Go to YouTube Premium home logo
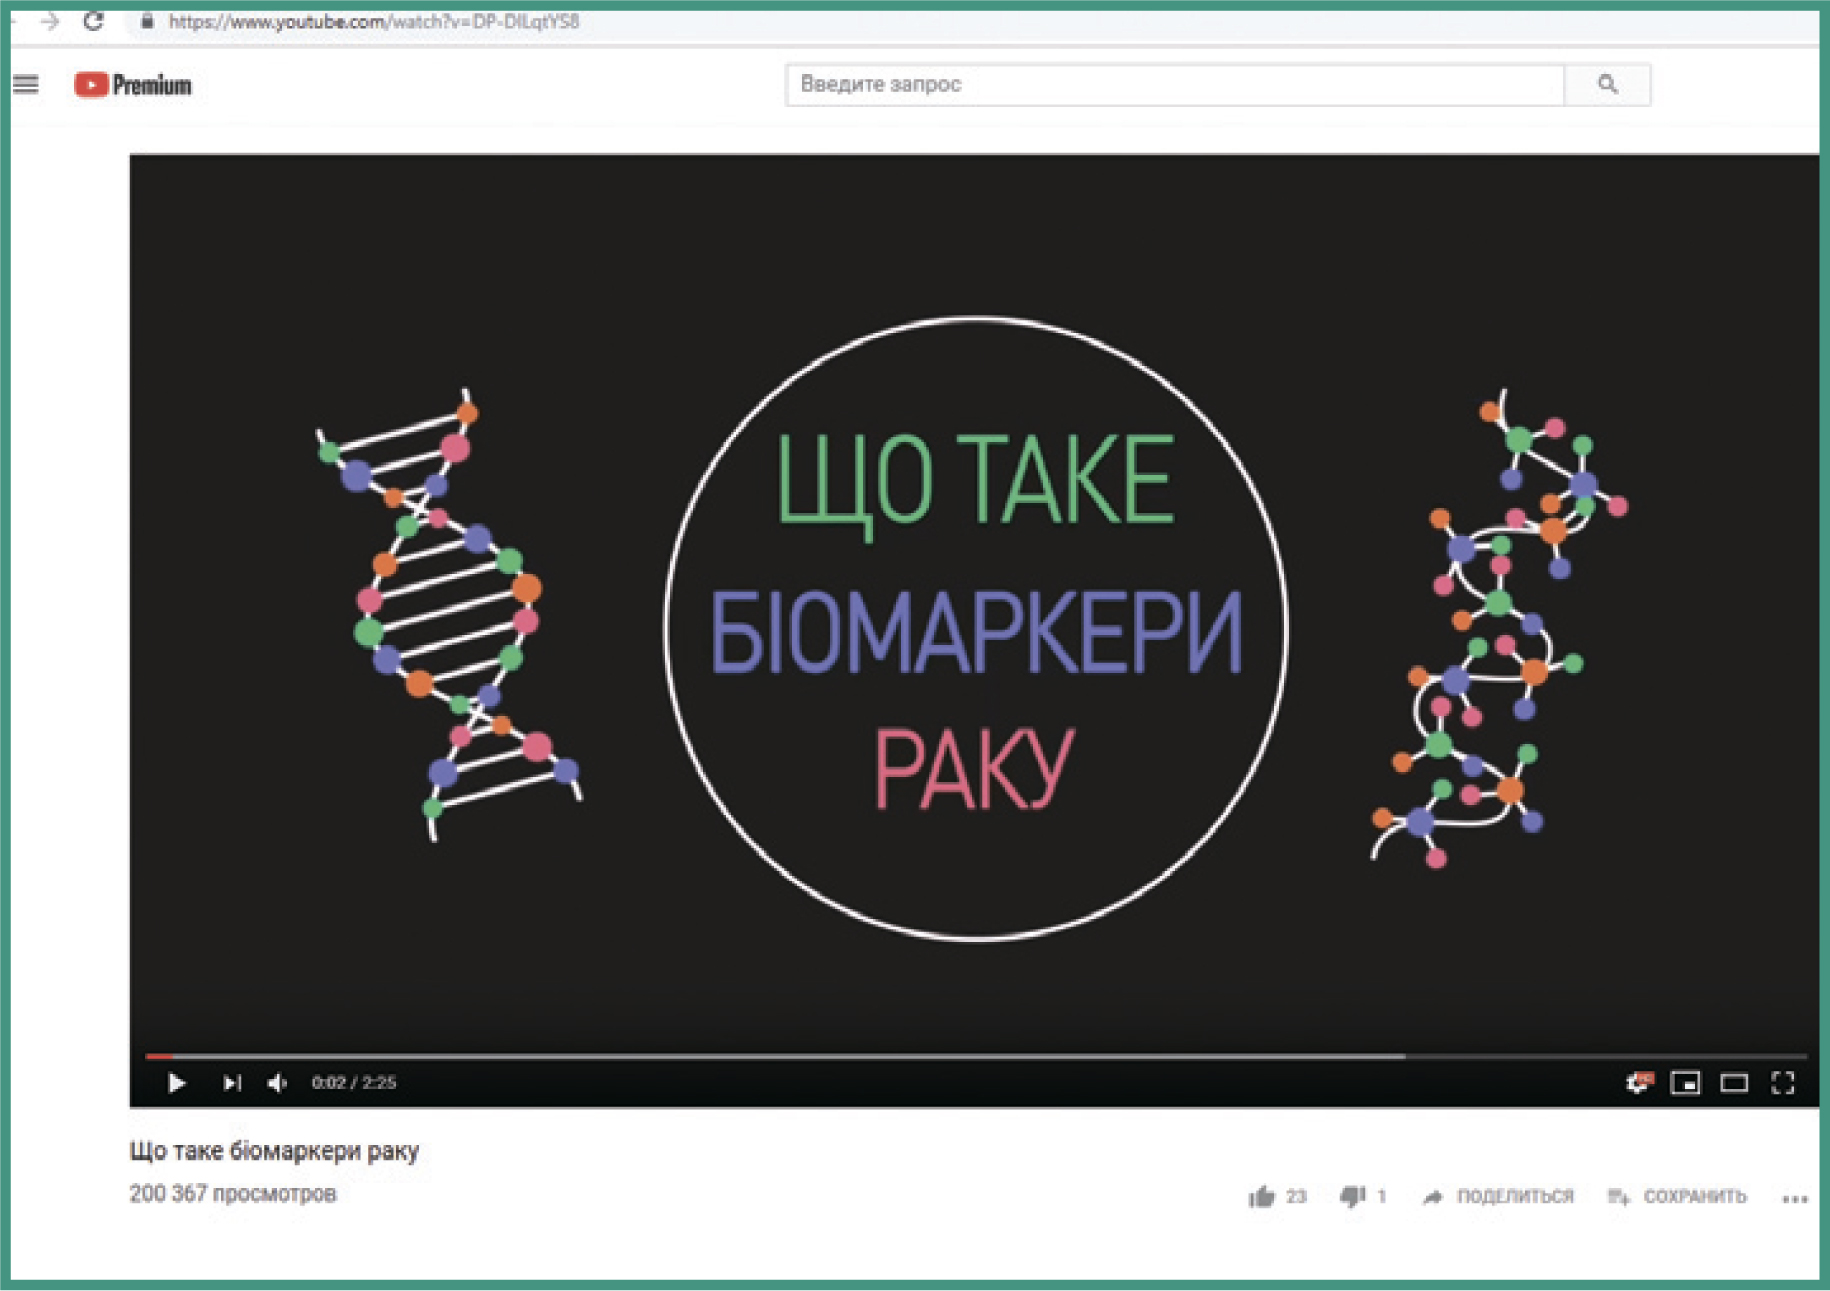This screenshot has width=1830, height=1291. pyautogui.click(x=132, y=85)
